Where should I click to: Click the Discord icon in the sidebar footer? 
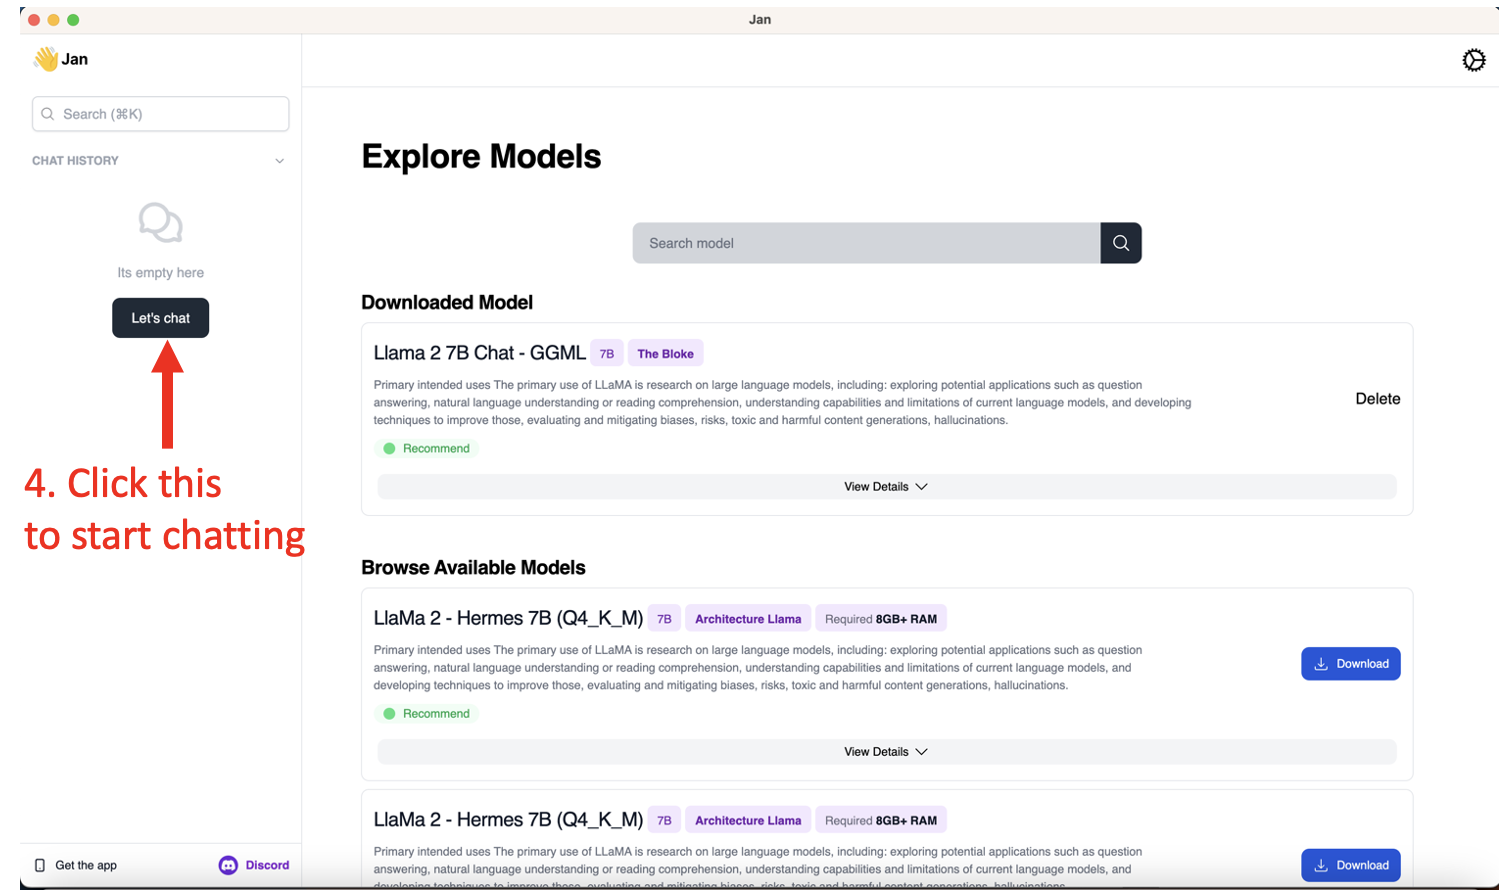(228, 865)
